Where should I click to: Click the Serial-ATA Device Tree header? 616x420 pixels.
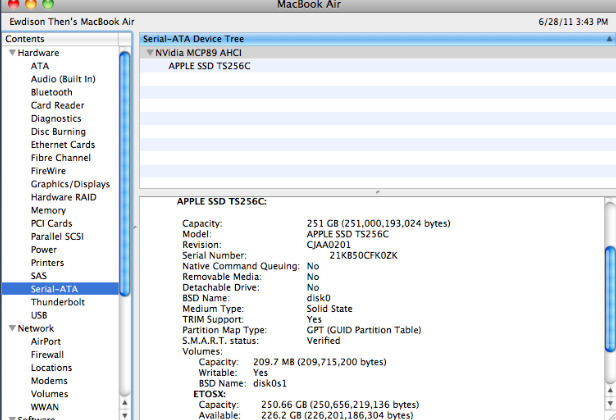coord(377,39)
